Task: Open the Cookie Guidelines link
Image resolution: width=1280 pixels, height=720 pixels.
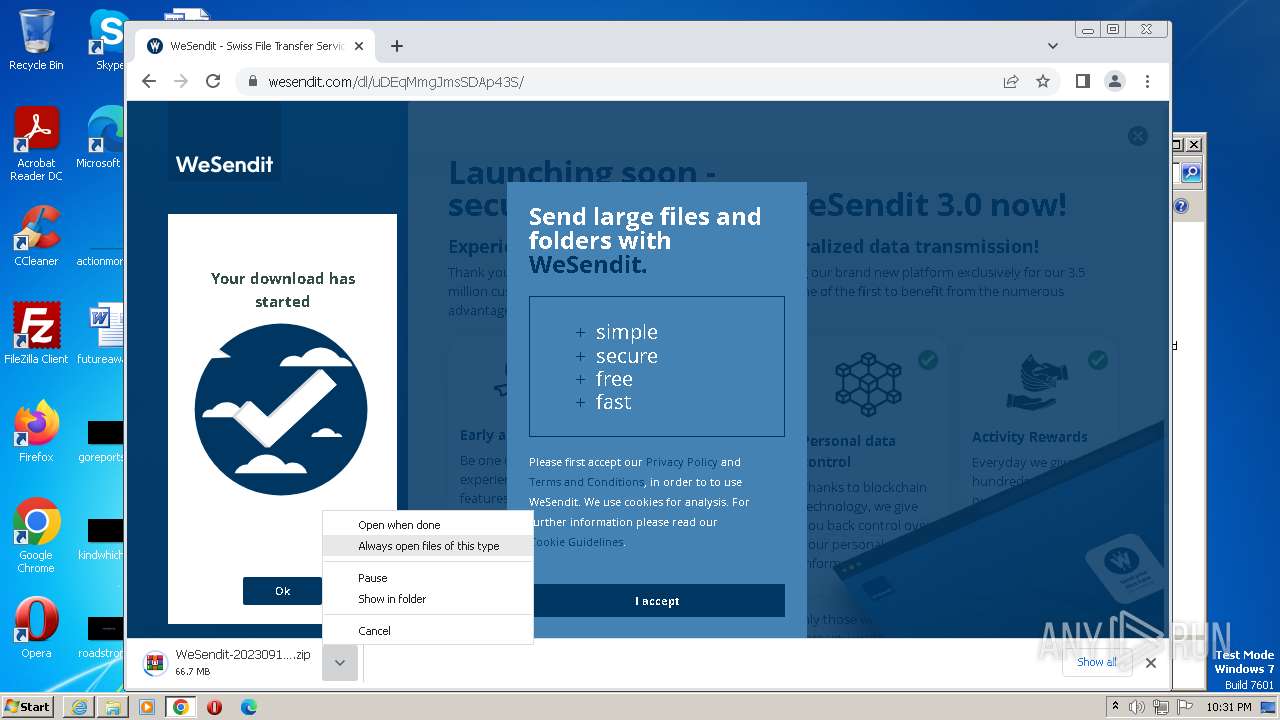Action: click(577, 542)
